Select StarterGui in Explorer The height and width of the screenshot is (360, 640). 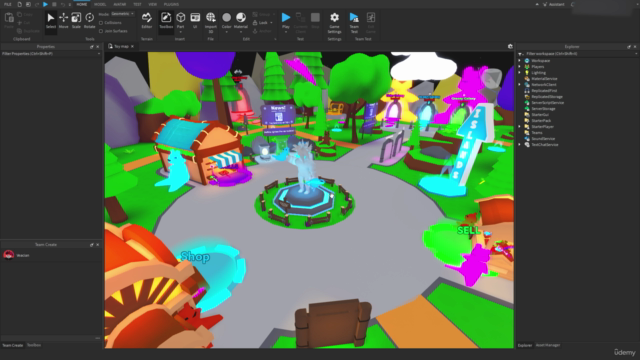tap(540, 115)
